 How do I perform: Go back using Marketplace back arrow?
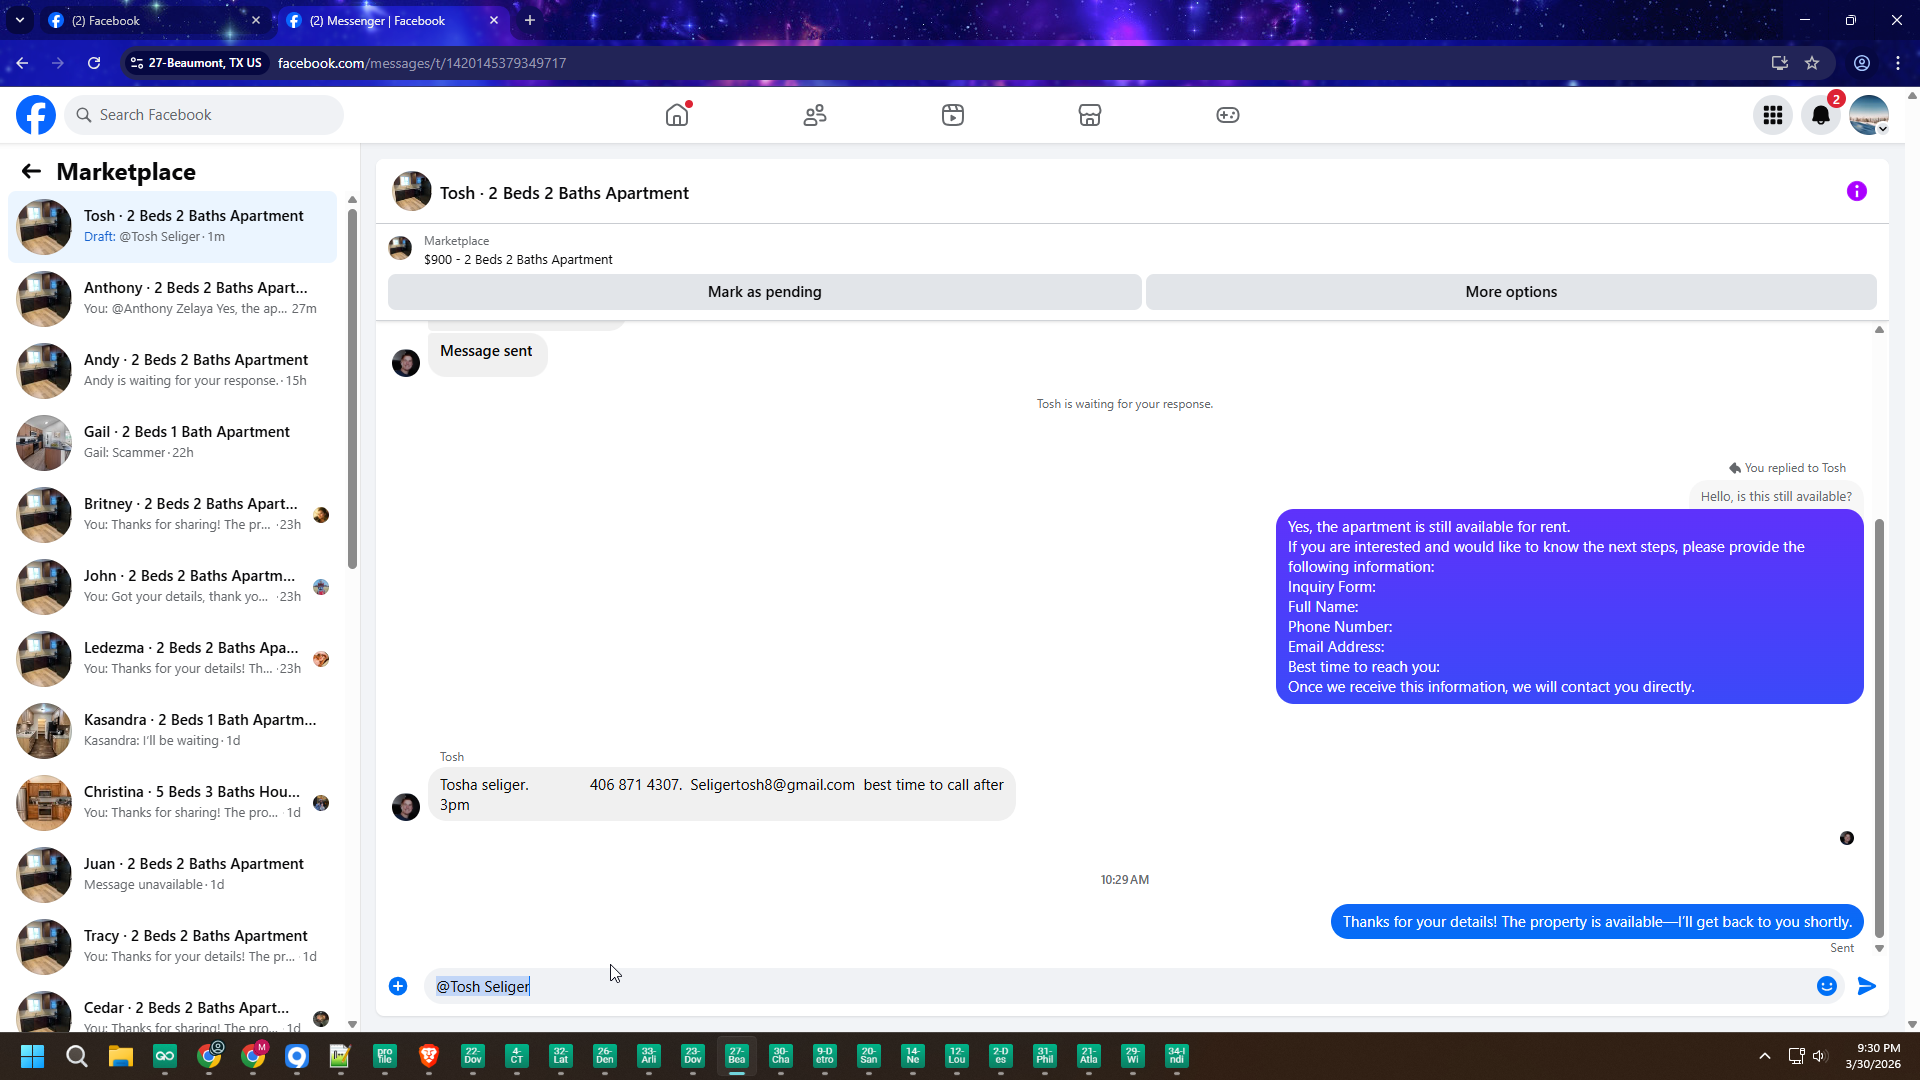point(31,171)
